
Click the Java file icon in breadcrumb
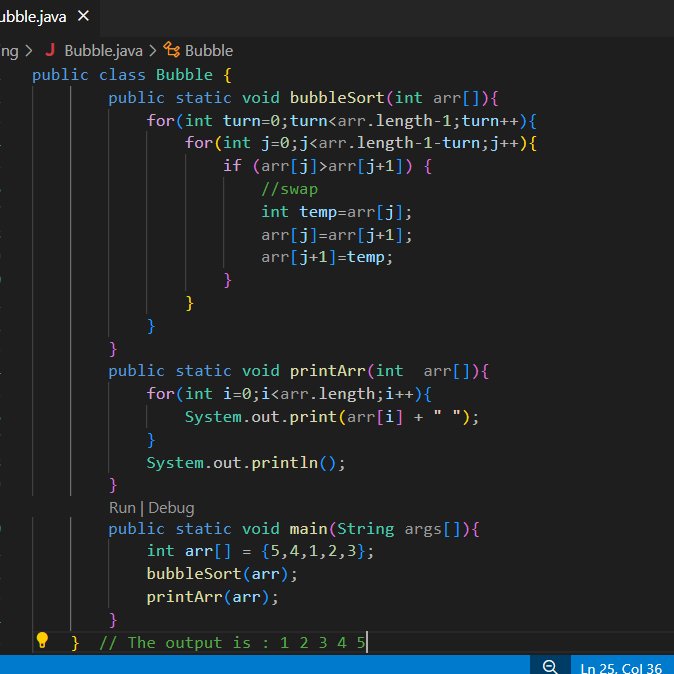50,50
